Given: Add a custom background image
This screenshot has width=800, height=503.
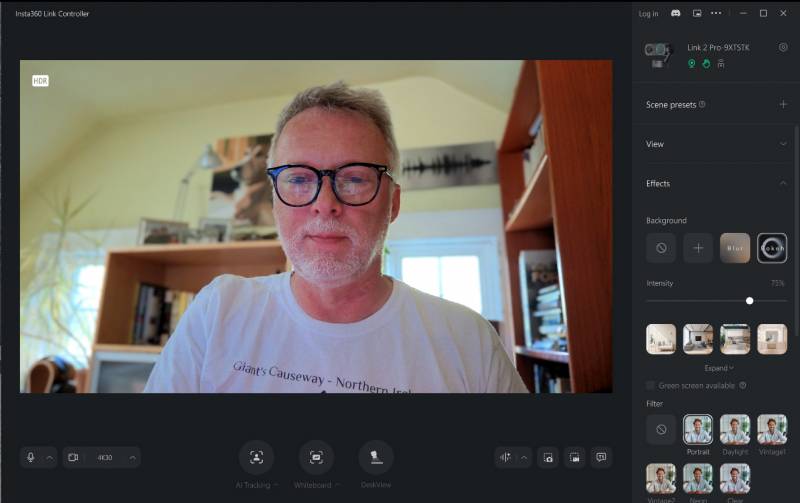Looking at the screenshot, I should tap(698, 248).
